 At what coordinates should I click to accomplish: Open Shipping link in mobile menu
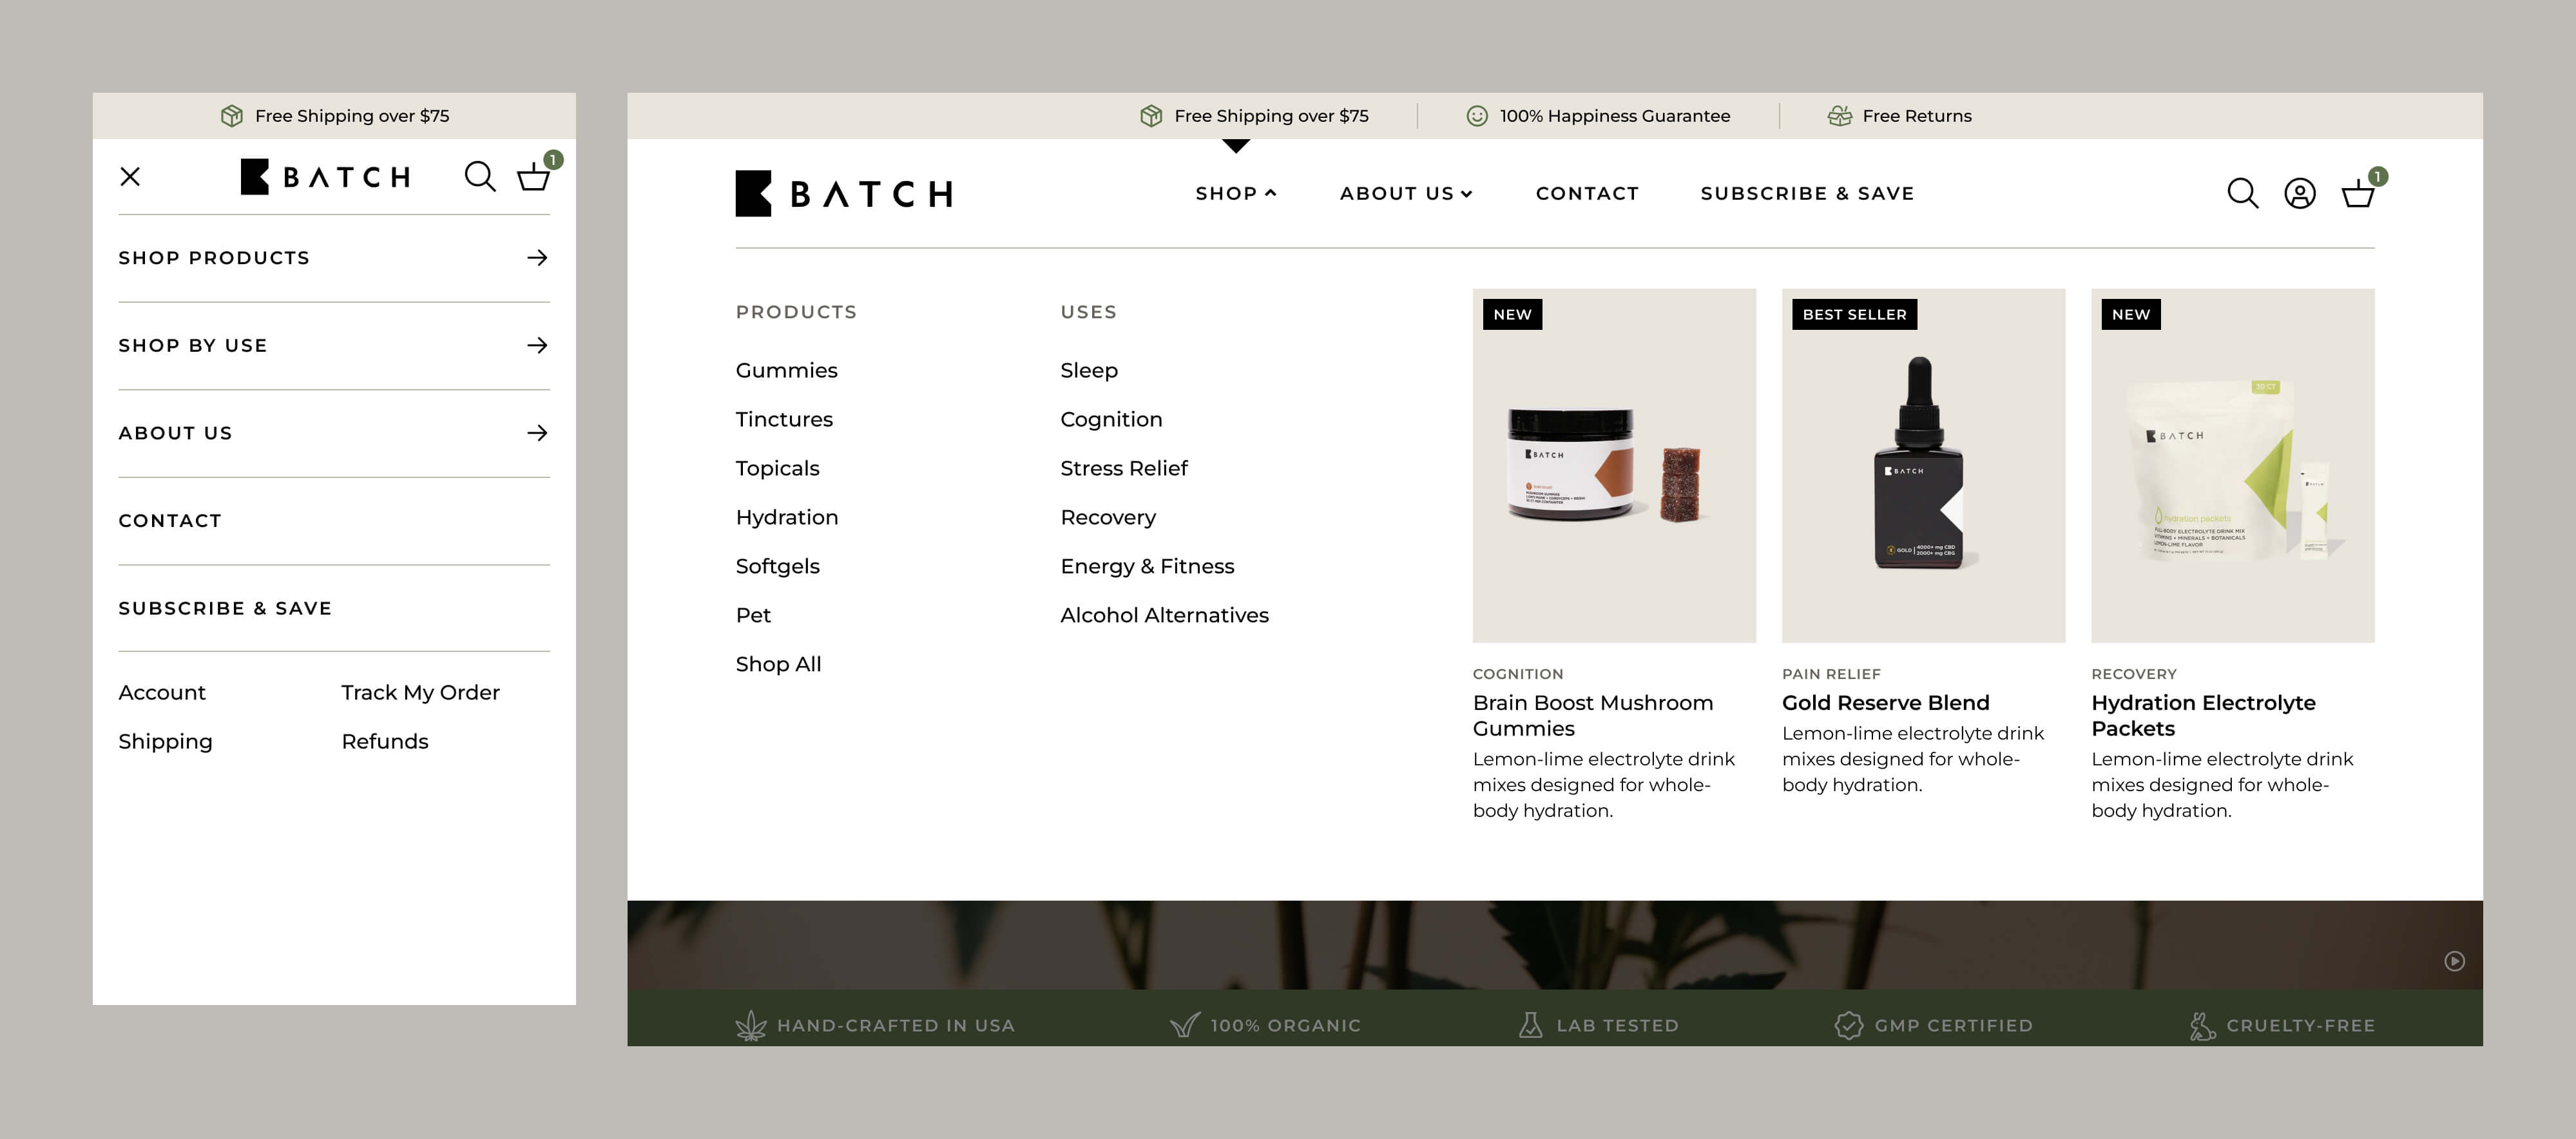point(165,741)
